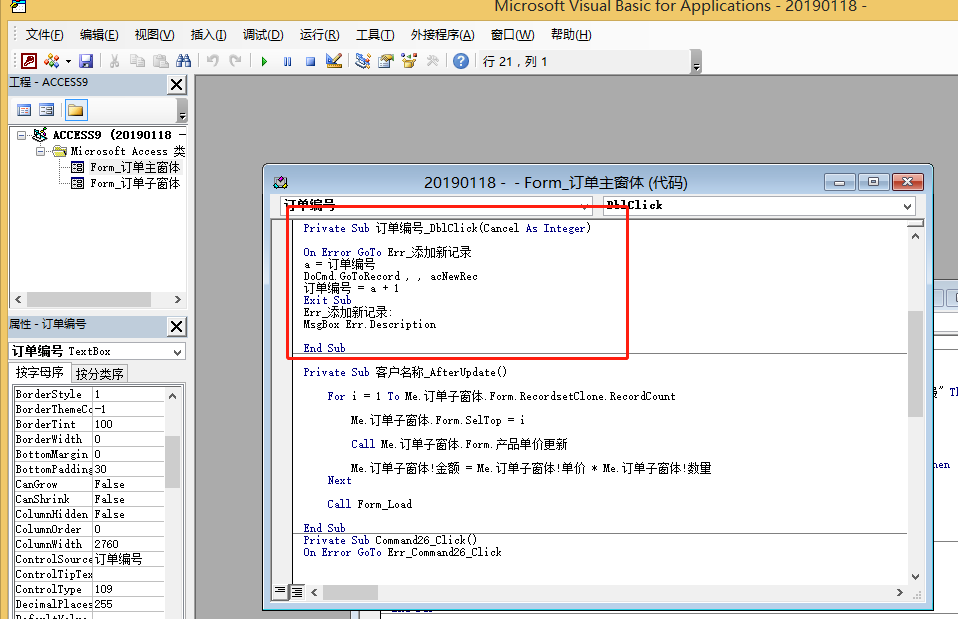This screenshot has height=619, width=958.
Task: Close the 工程 - ACCESS9 project panel
Action: click(x=177, y=84)
